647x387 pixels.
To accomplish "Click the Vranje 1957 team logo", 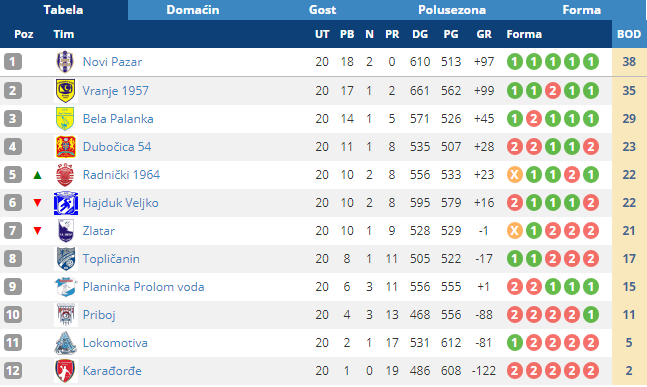I will [65, 91].
